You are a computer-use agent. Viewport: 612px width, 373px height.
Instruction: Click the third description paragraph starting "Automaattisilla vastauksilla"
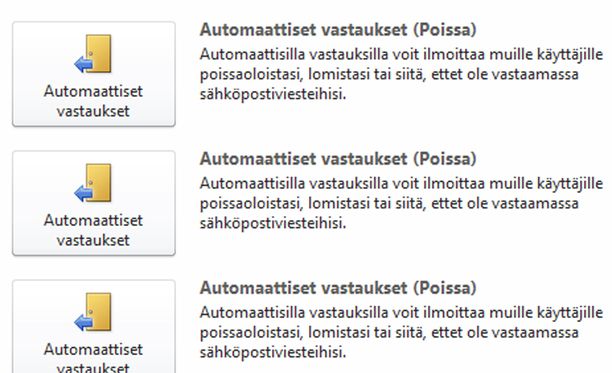pos(402,332)
